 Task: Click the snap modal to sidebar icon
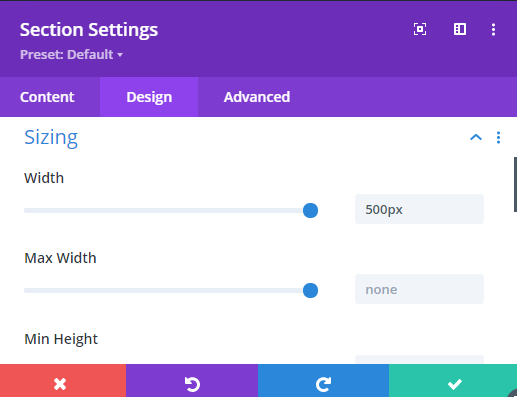tap(460, 29)
